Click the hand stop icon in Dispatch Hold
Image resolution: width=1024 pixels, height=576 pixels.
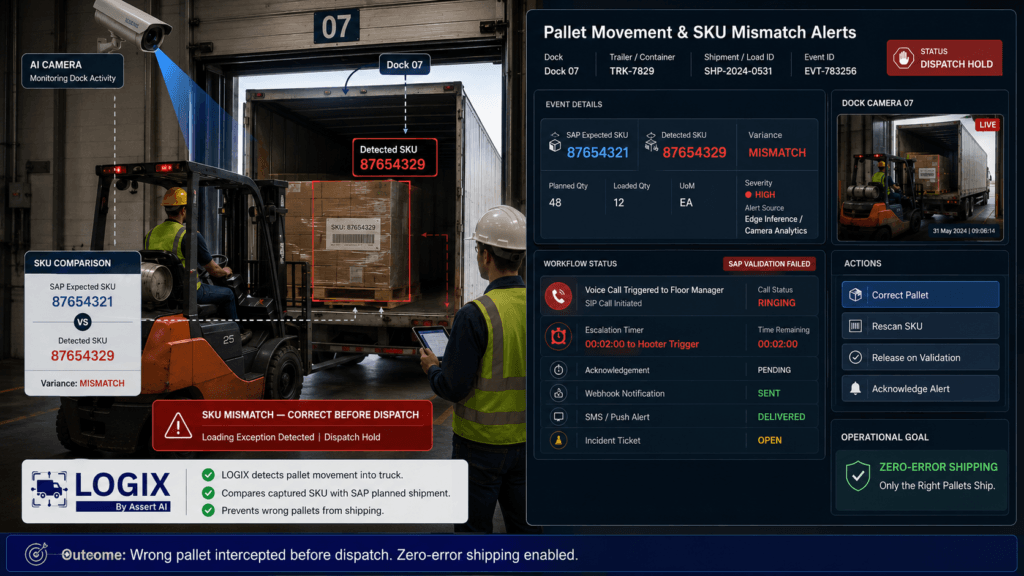(x=903, y=57)
